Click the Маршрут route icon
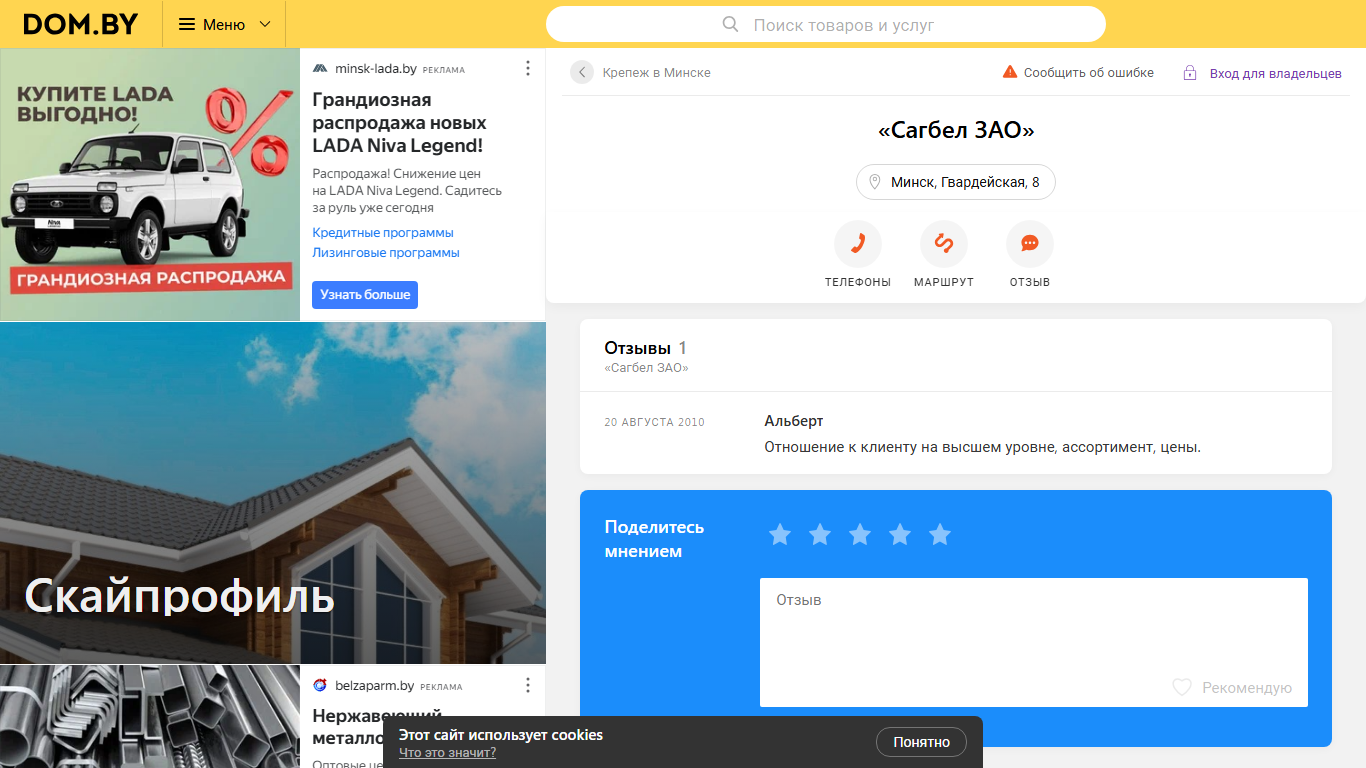This screenshot has height=768, width=1366. [944, 243]
